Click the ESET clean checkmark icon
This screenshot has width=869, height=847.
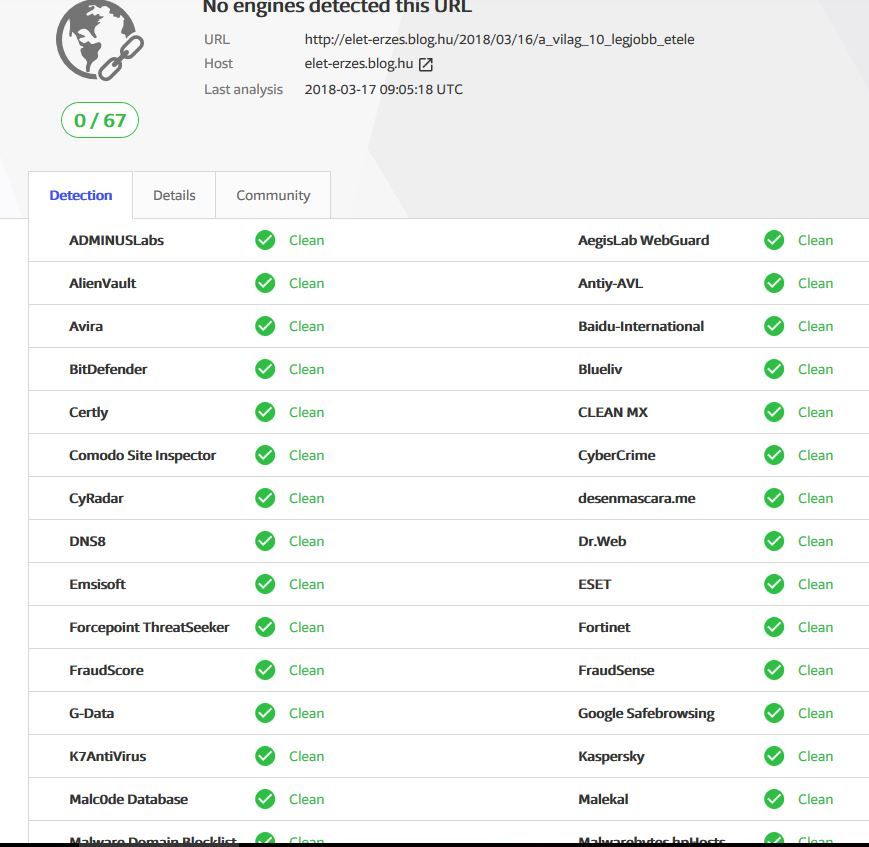pos(774,584)
